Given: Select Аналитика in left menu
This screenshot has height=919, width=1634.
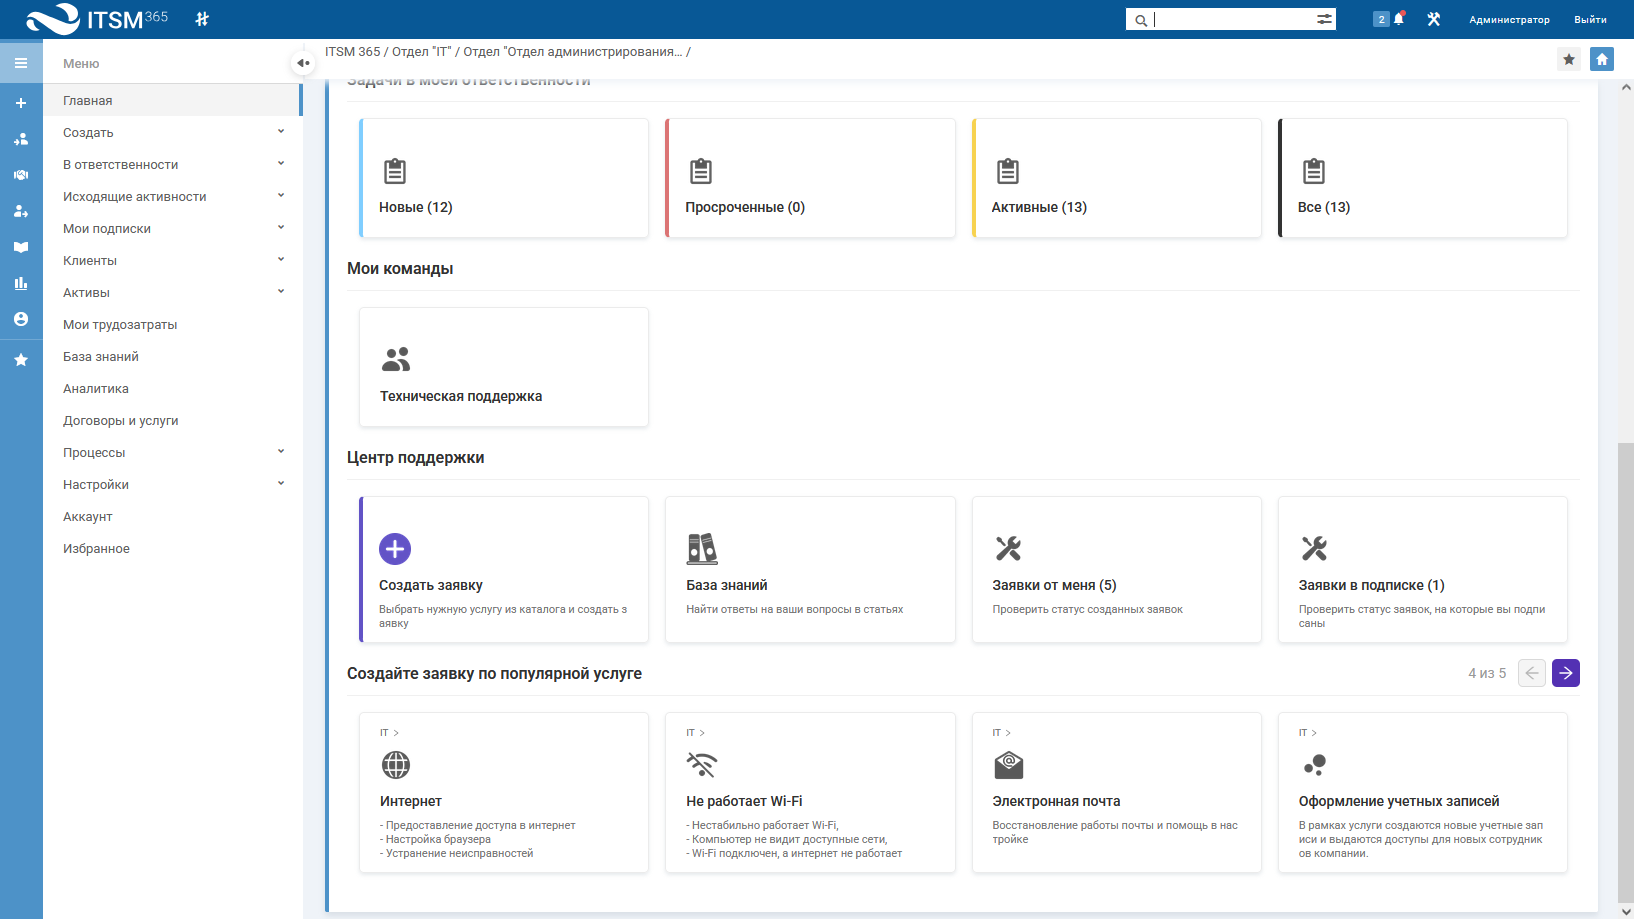Looking at the screenshot, I should pyautogui.click(x=96, y=389).
